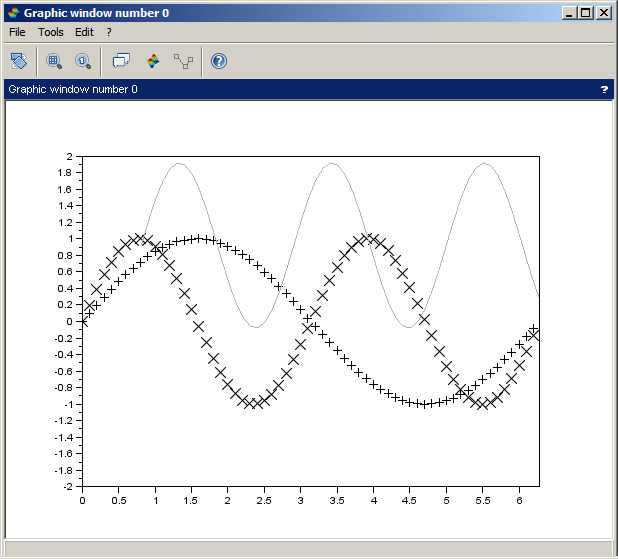Activate the Zoom area tool
Image resolution: width=618 pixels, height=559 pixels.
(x=54, y=61)
